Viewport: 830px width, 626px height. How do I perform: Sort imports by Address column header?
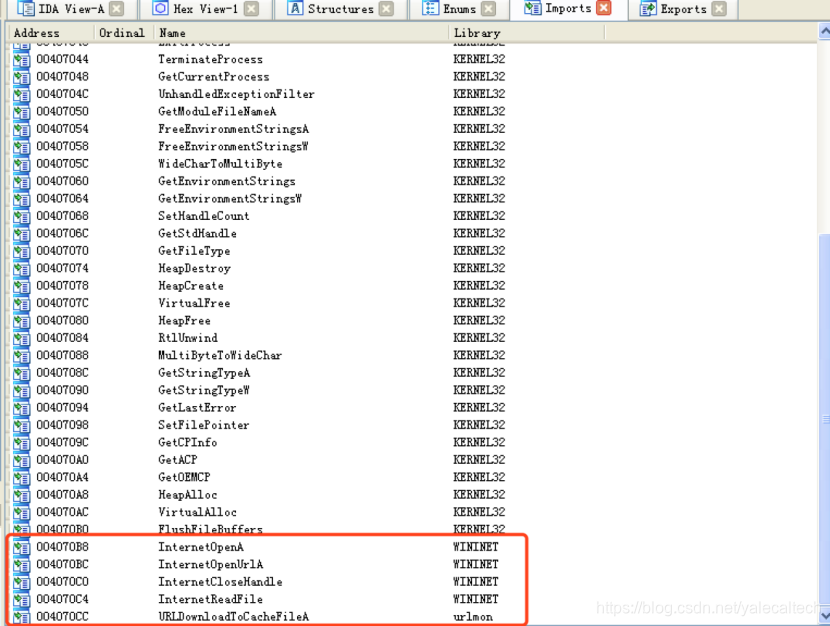[x=51, y=33]
